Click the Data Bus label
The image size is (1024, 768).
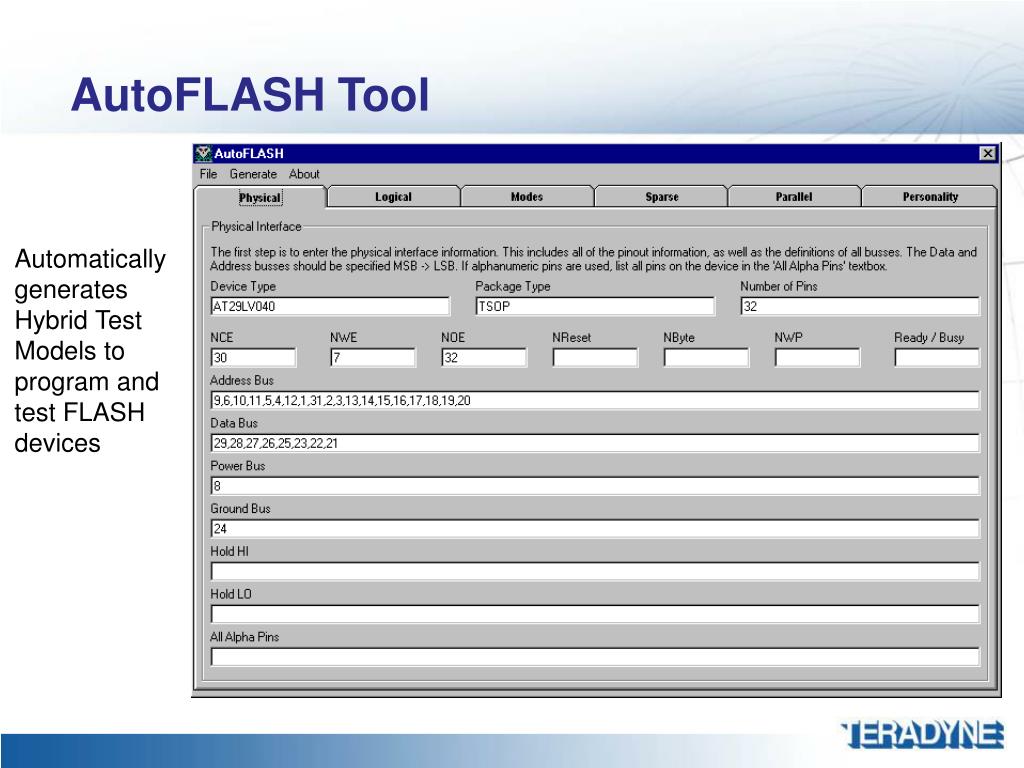234,423
